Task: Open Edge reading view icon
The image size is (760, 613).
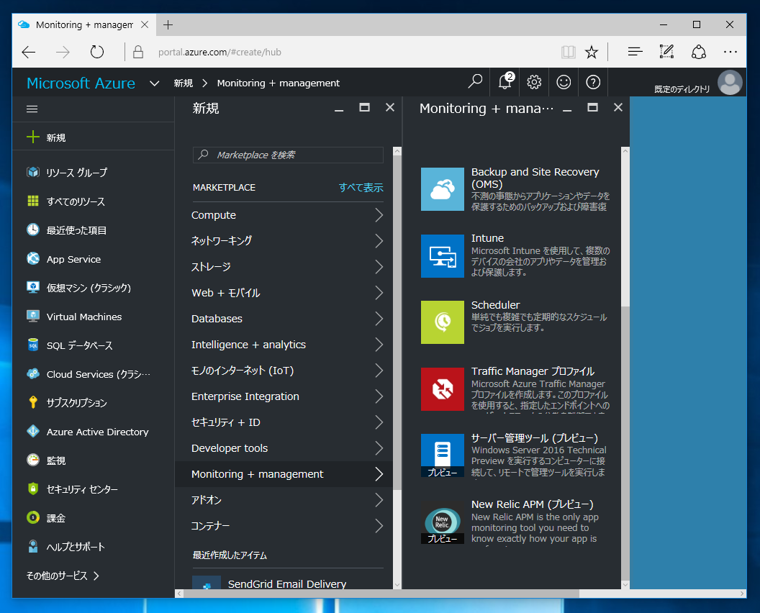Action: pyautogui.click(x=568, y=52)
